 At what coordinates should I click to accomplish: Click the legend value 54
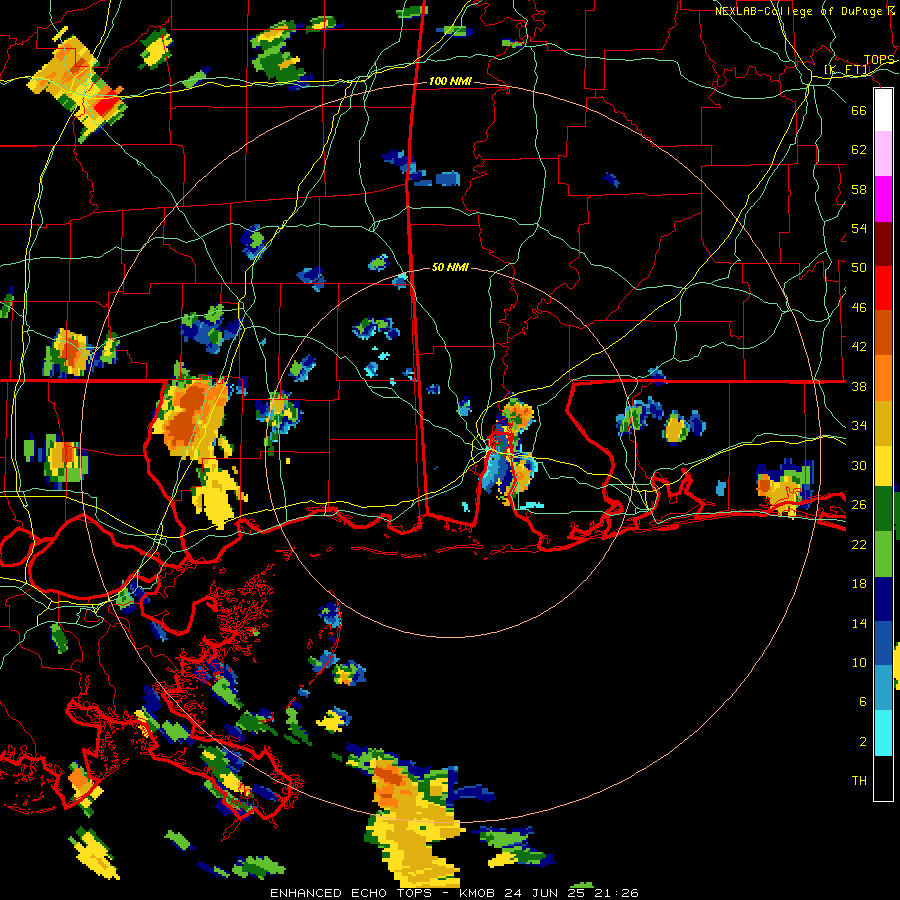[x=859, y=228]
